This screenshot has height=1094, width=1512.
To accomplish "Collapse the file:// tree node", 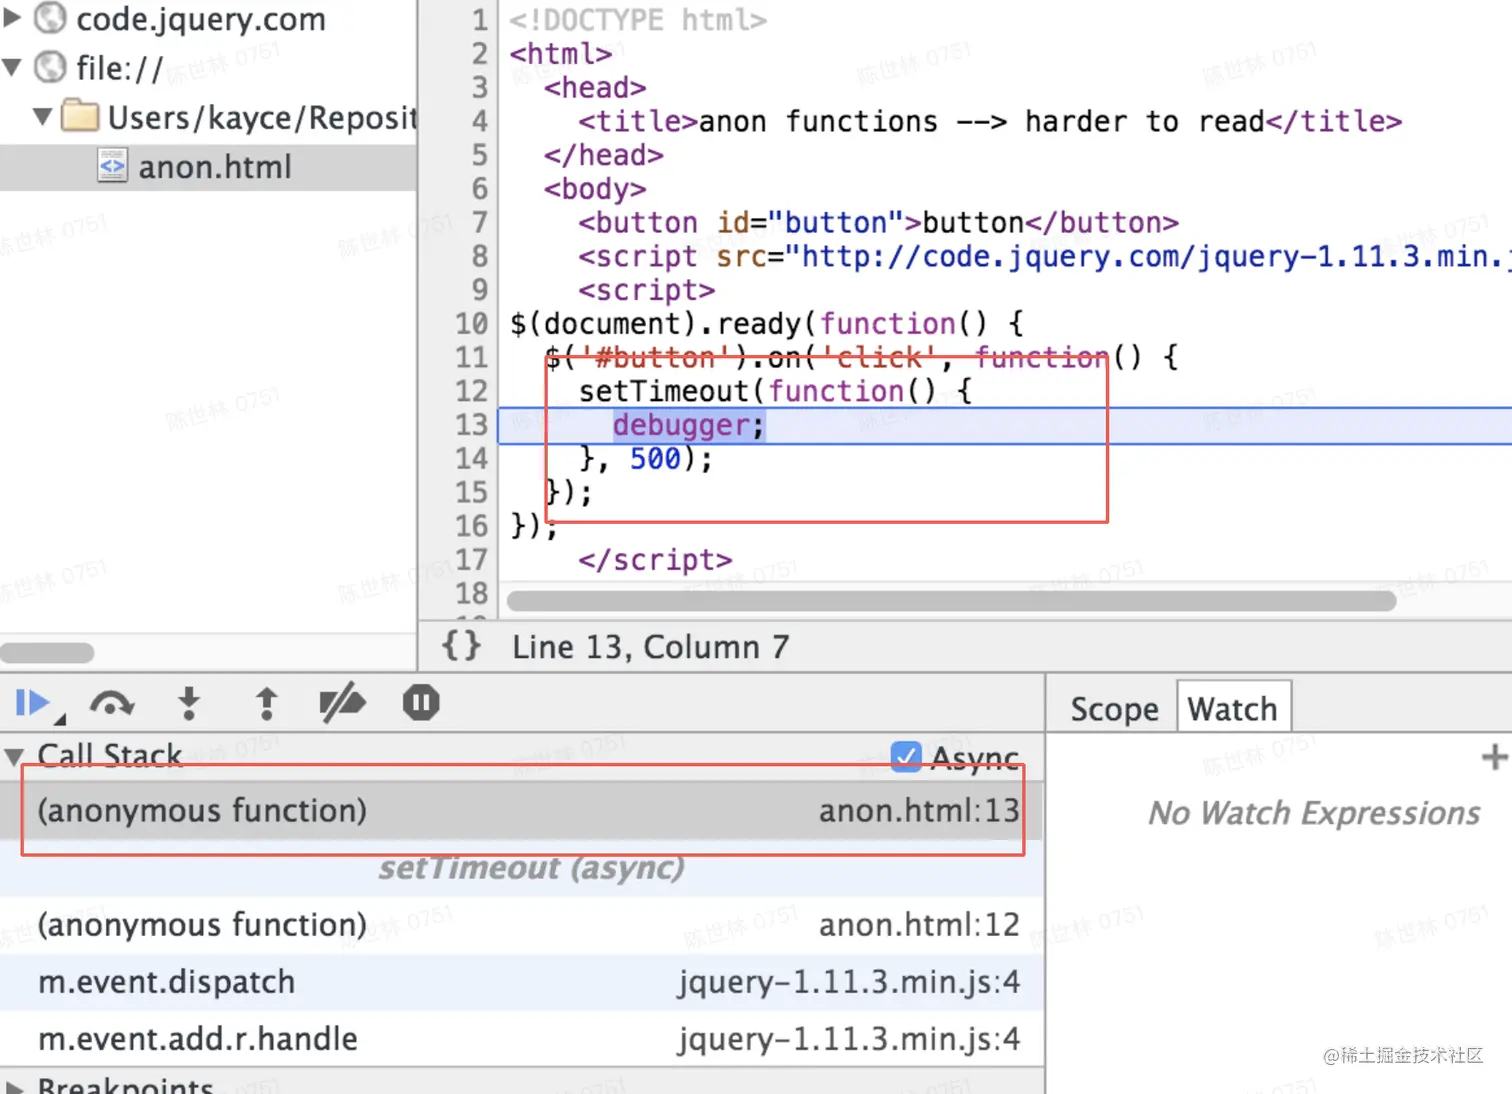I will (13, 67).
